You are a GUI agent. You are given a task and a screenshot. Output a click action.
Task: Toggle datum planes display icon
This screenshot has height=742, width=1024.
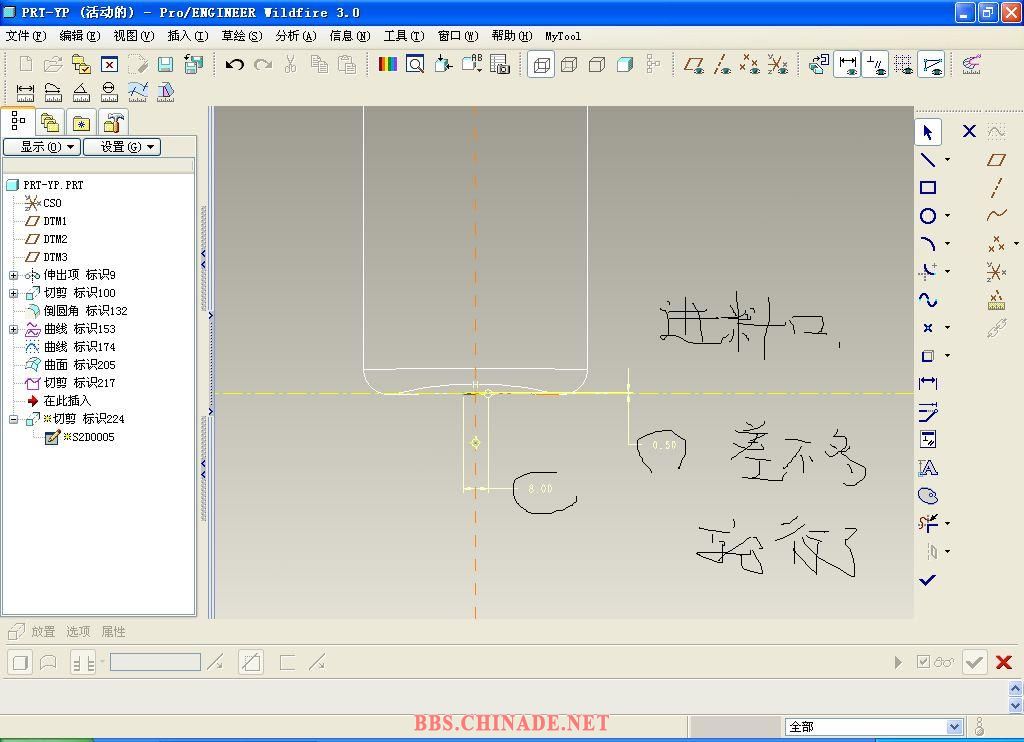tap(694, 65)
